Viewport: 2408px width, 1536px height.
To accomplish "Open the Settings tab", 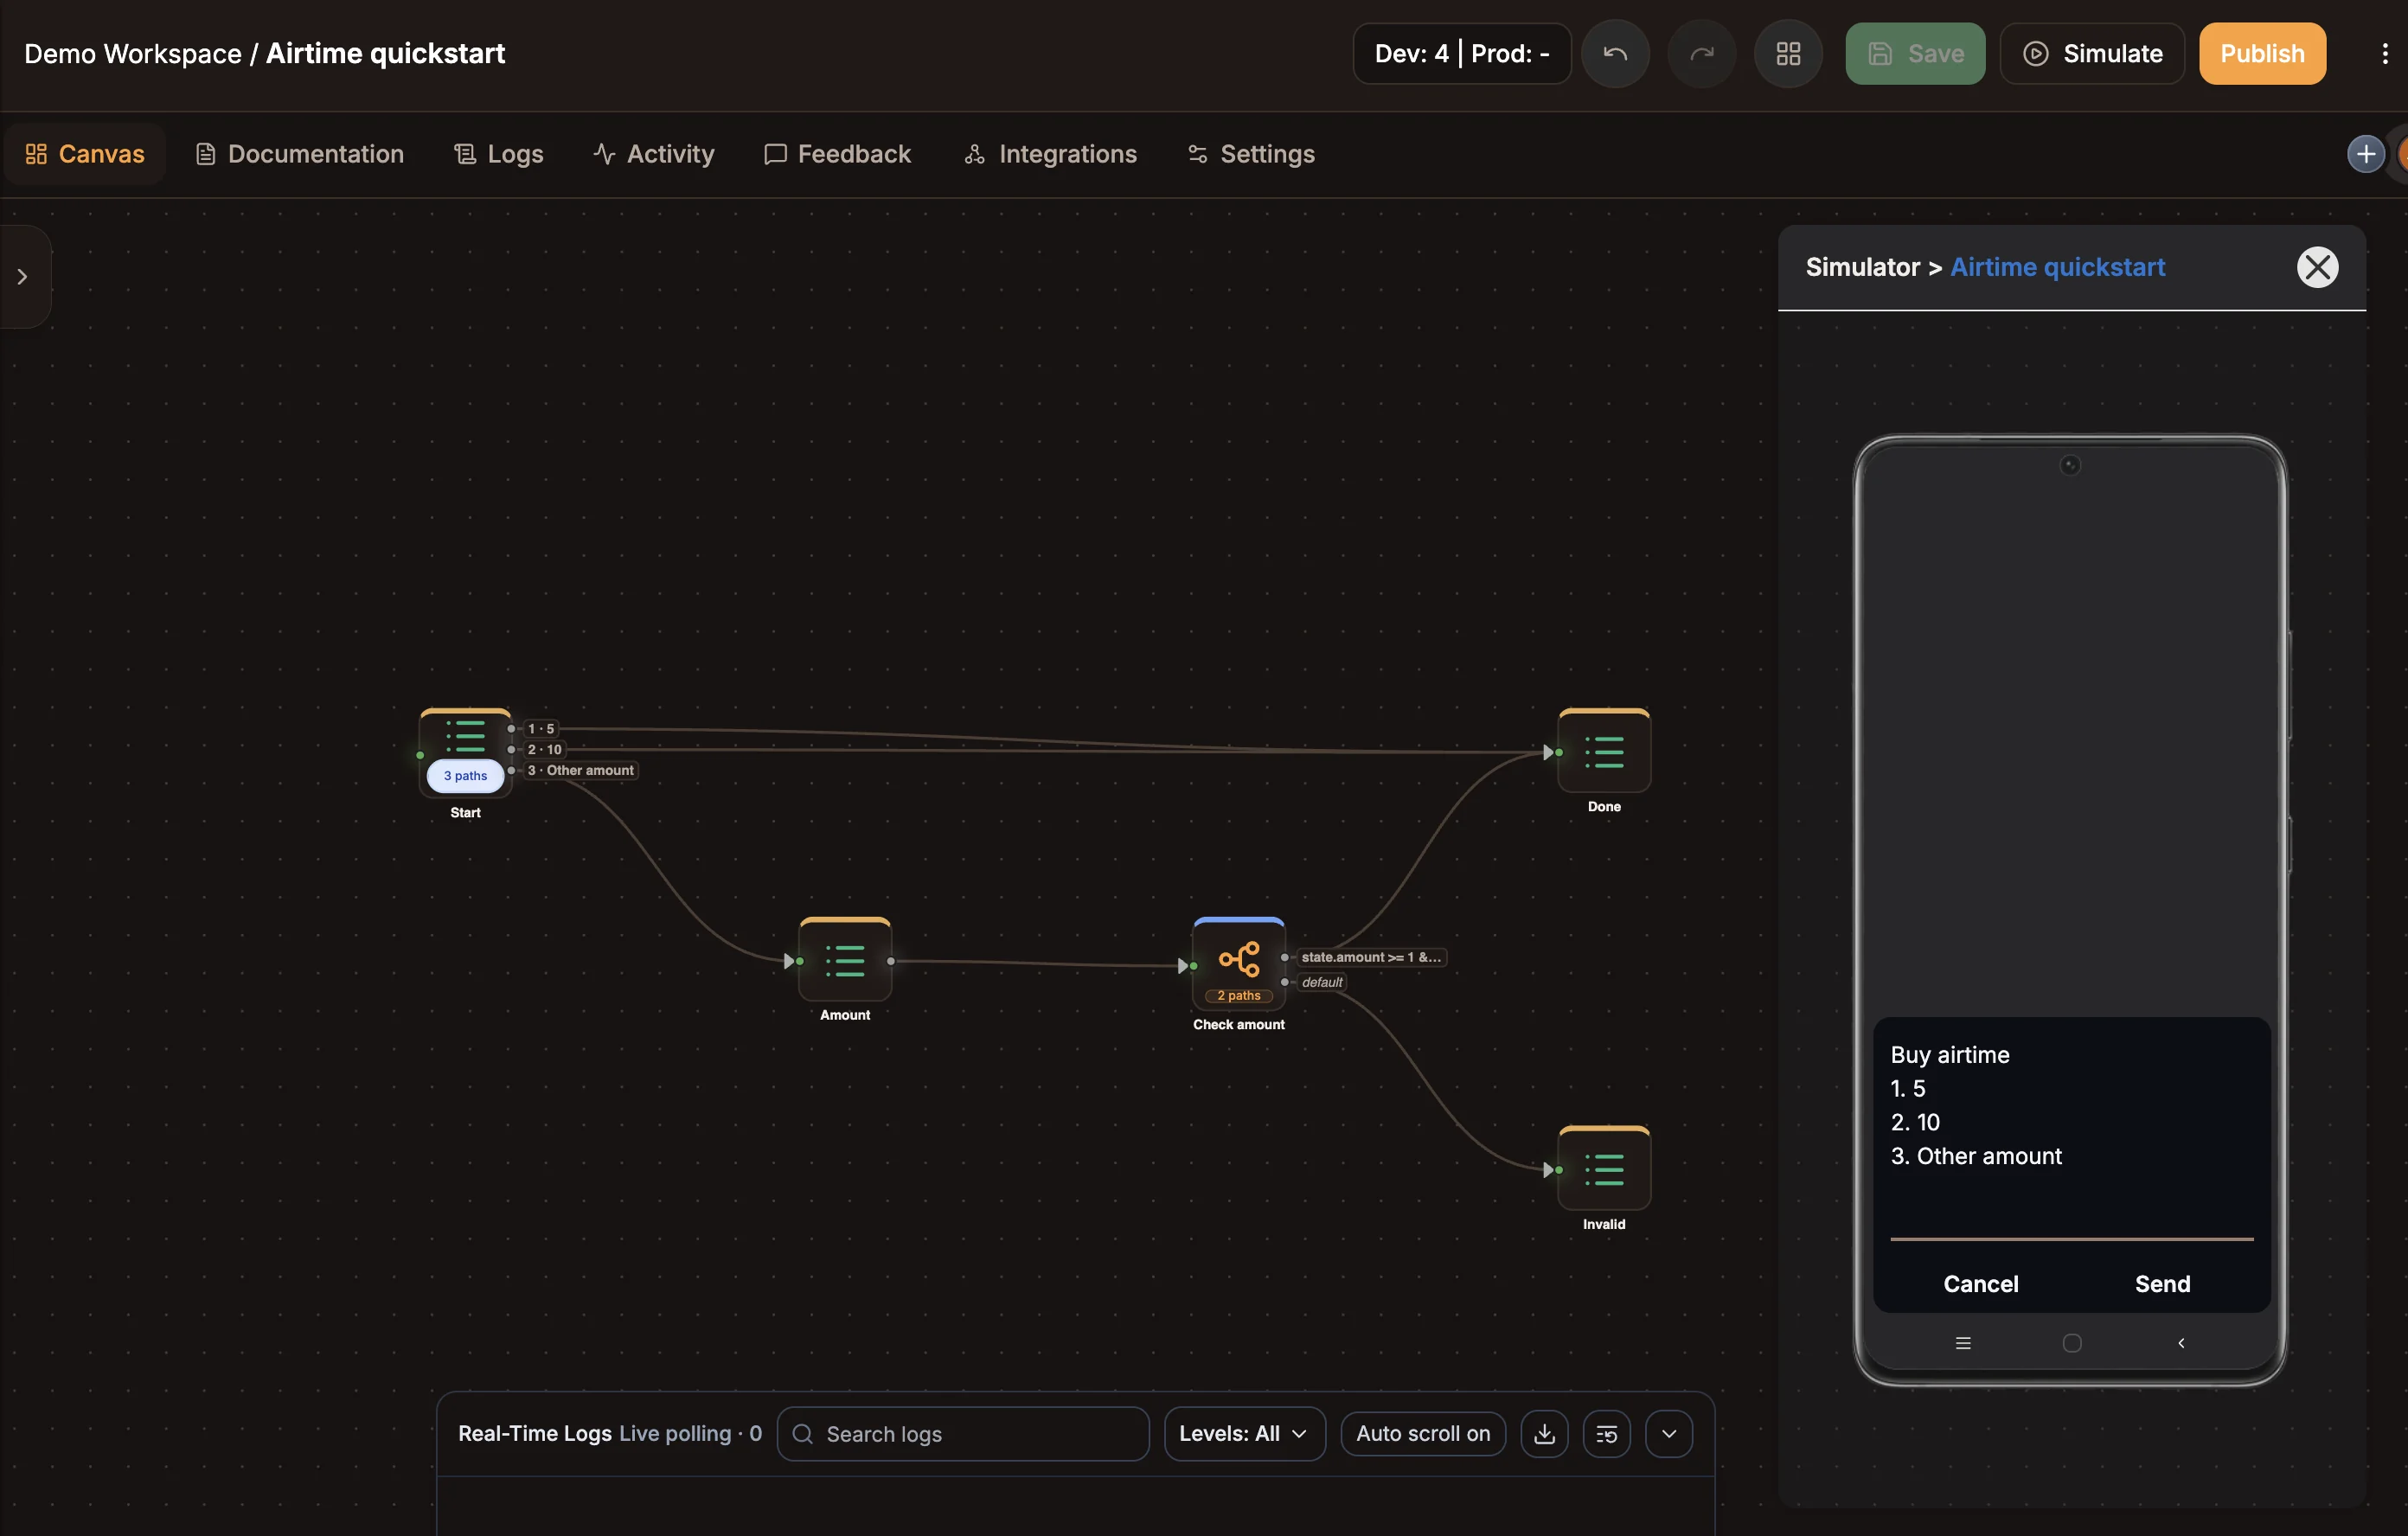I will (x=1251, y=154).
